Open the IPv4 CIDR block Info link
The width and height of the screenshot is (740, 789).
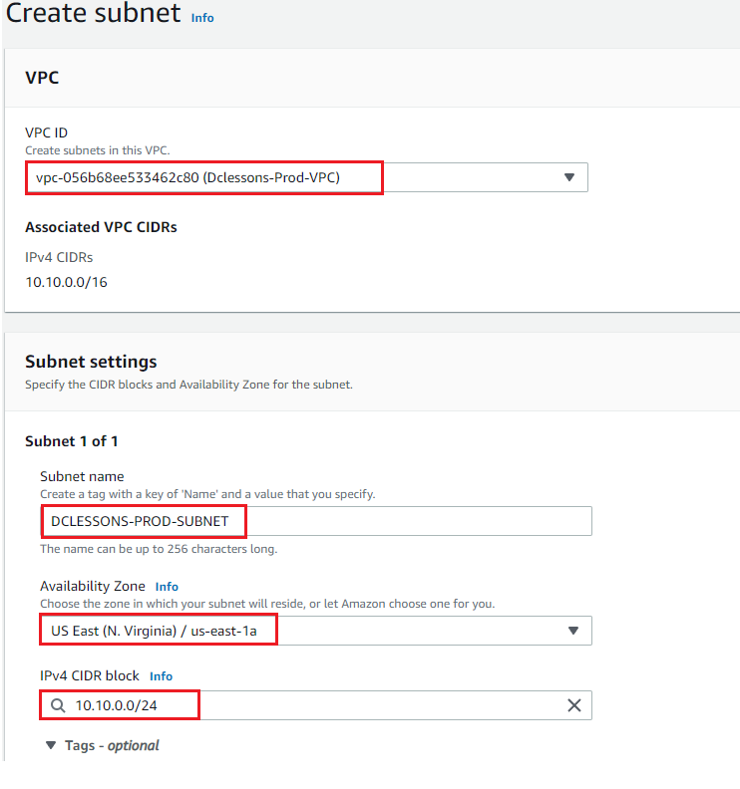[x=161, y=676]
